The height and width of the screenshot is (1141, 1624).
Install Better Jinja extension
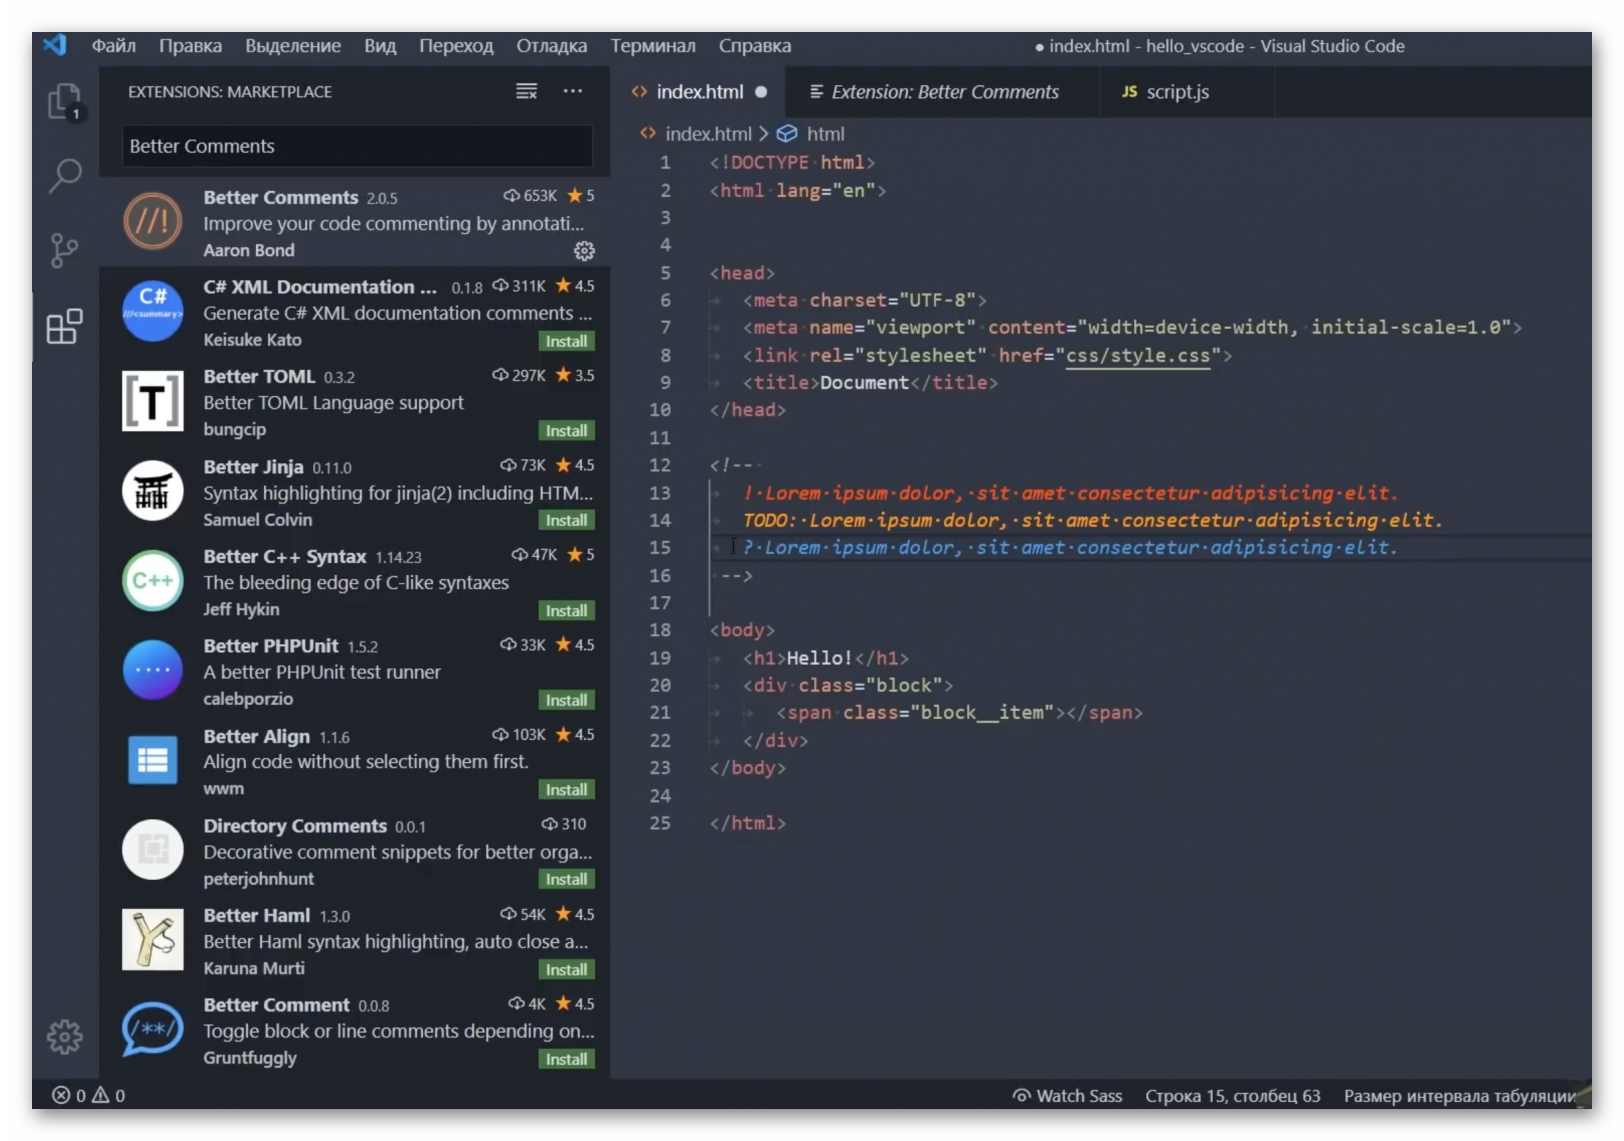(x=566, y=520)
